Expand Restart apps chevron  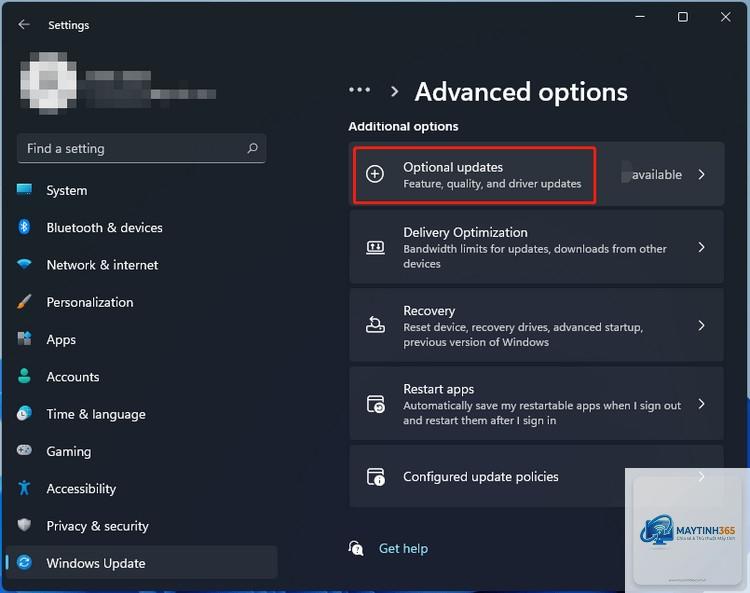701,404
